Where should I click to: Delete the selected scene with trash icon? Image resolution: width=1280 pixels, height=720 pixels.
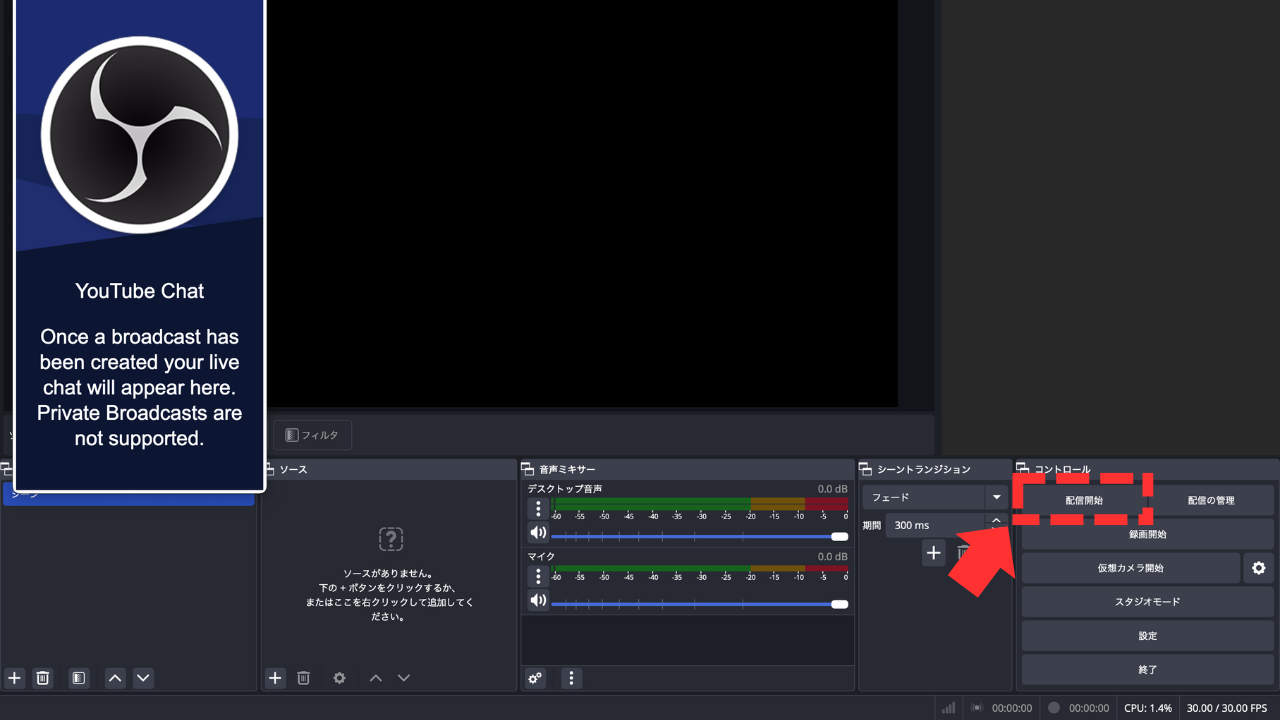pyautogui.click(x=43, y=678)
